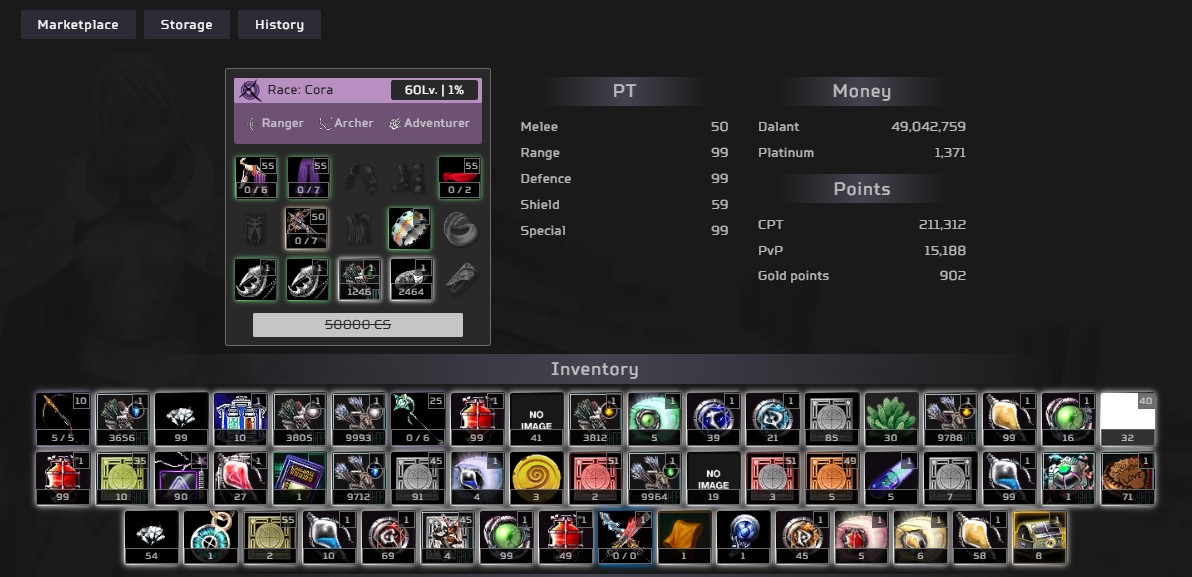
Task: Click equipped level 50 crossbow weapon
Action: pos(308,228)
